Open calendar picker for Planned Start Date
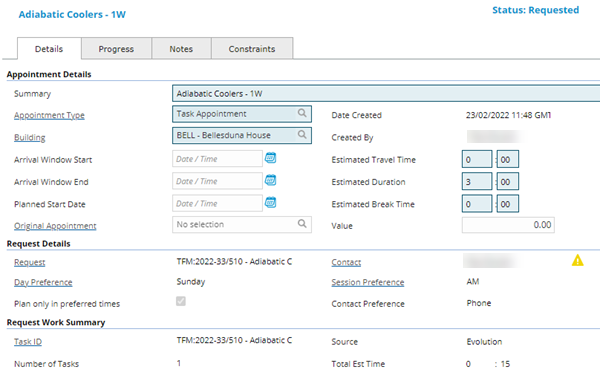This screenshot has width=600, height=378. point(271,202)
